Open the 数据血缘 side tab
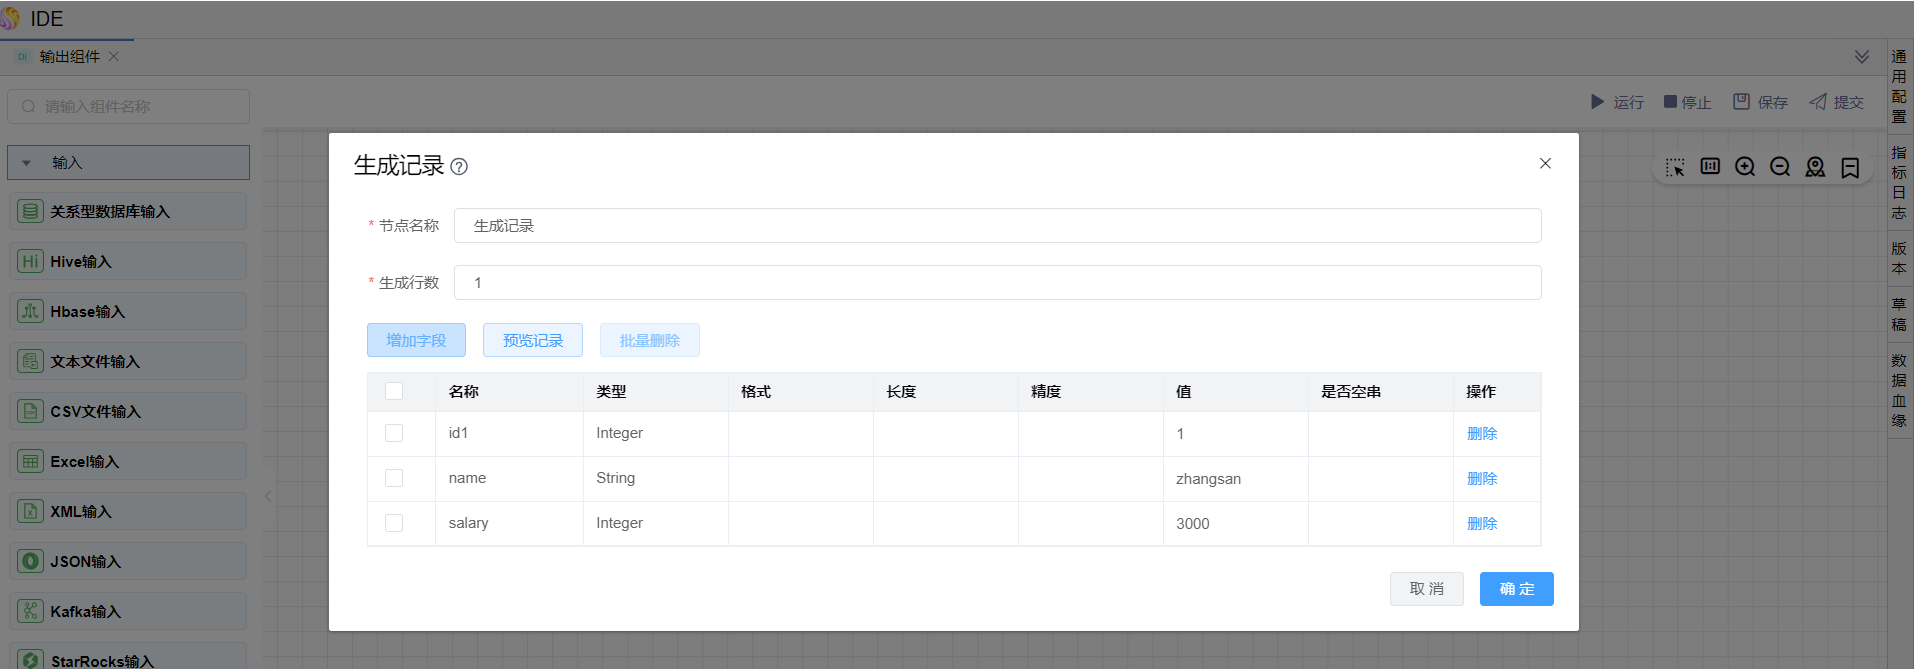This screenshot has width=1914, height=669. (x=1899, y=390)
